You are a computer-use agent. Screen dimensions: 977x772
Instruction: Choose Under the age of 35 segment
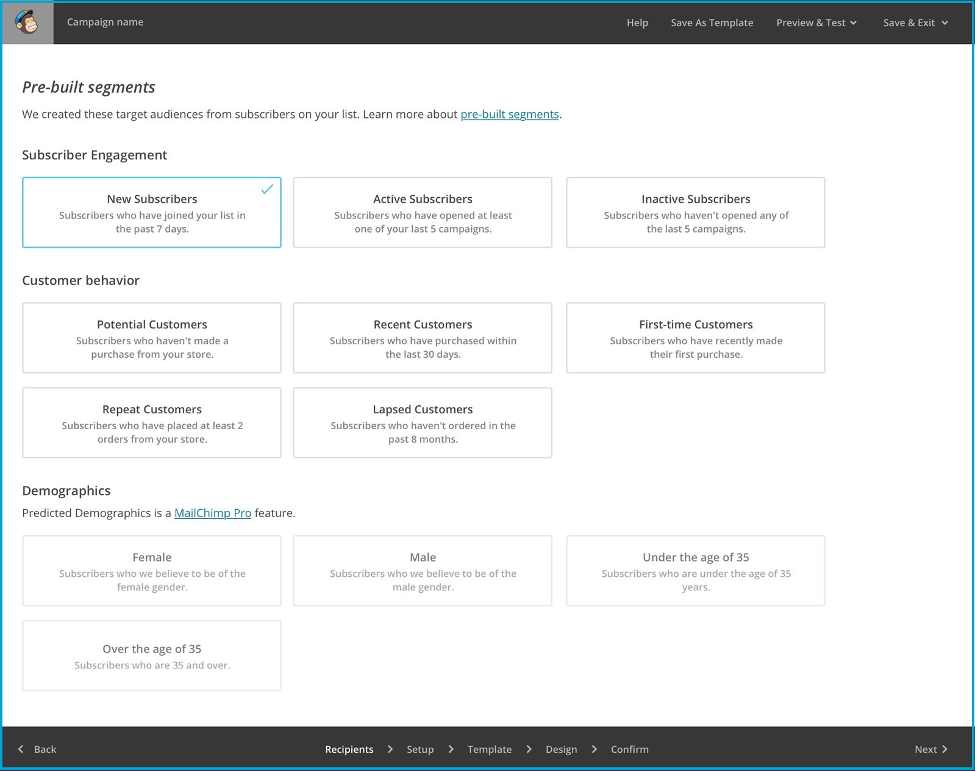coord(695,571)
